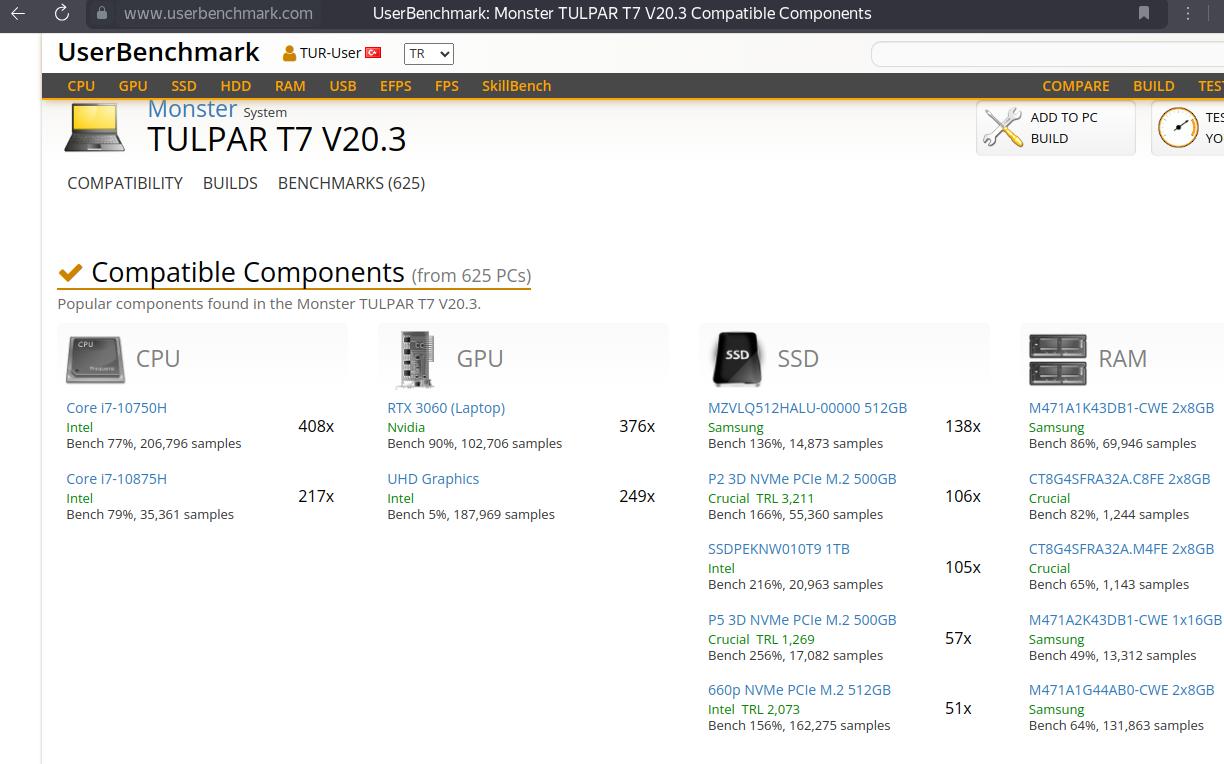Click the site search input field
The height and width of the screenshot is (764, 1224).
tap(1048, 54)
